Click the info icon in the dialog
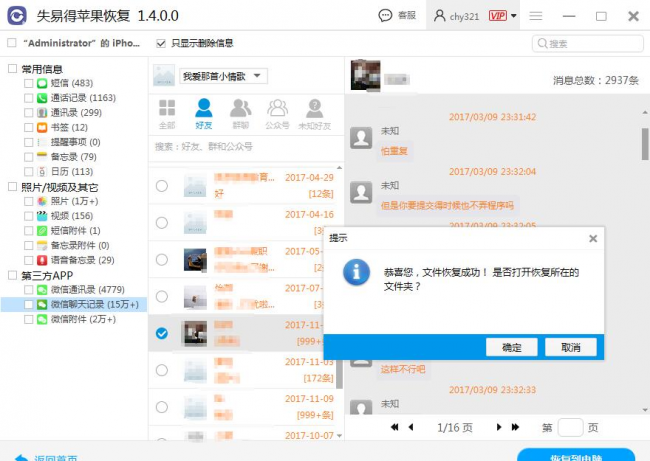Viewport: 650px width, 461px height. 356,272
